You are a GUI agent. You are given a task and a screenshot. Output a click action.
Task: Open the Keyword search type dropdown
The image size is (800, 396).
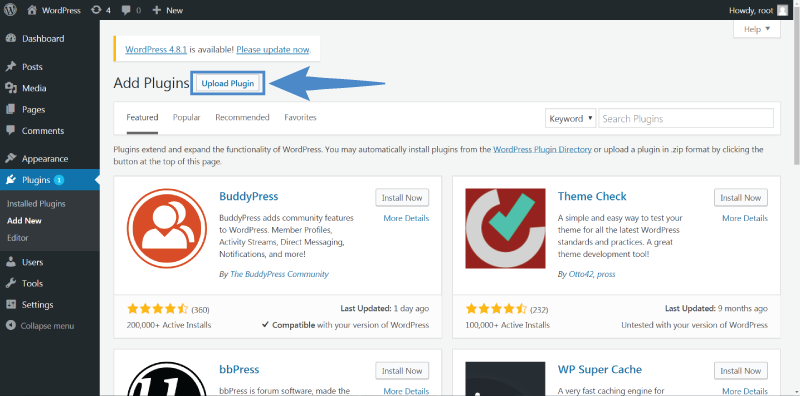pyautogui.click(x=570, y=118)
